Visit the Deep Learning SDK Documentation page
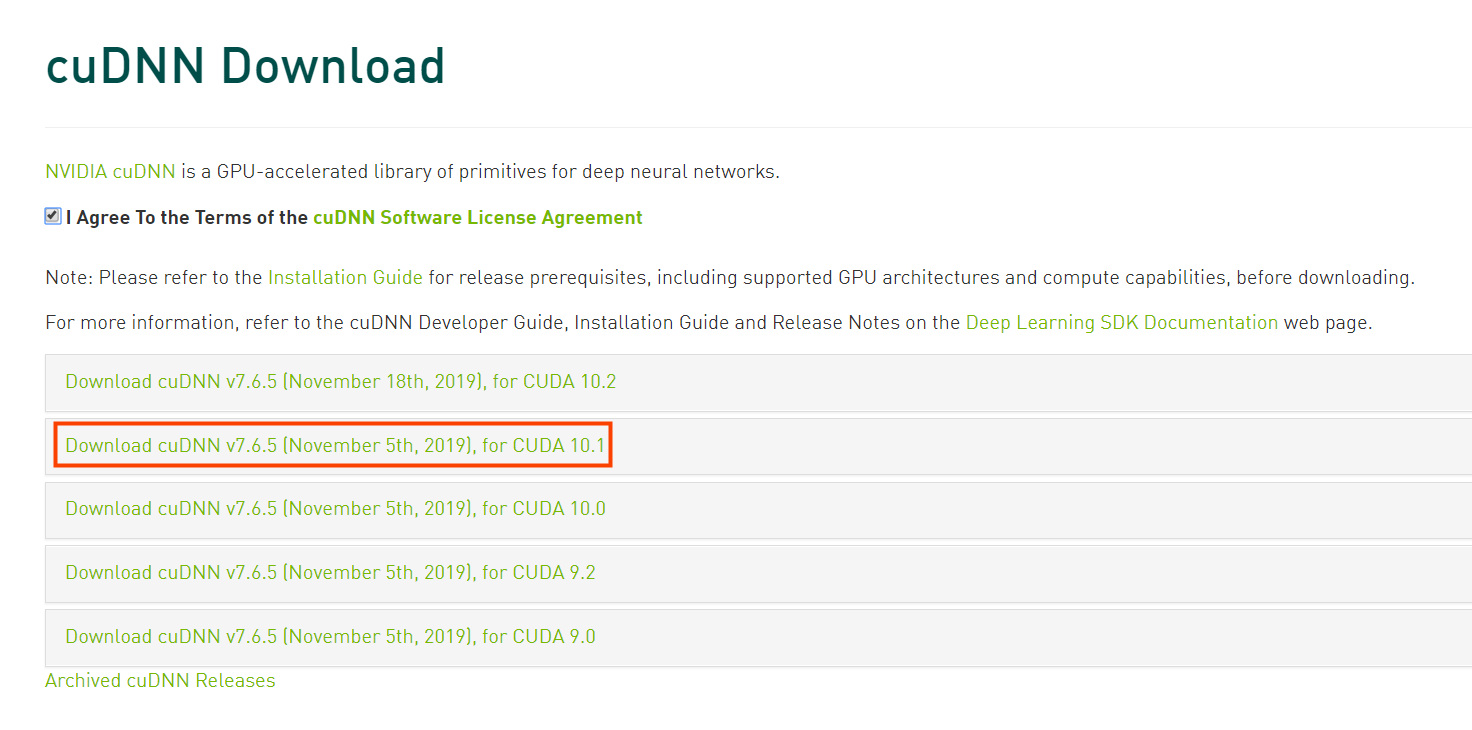Image resolution: width=1472 pixels, height=730 pixels. pyautogui.click(x=1121, y=322)
